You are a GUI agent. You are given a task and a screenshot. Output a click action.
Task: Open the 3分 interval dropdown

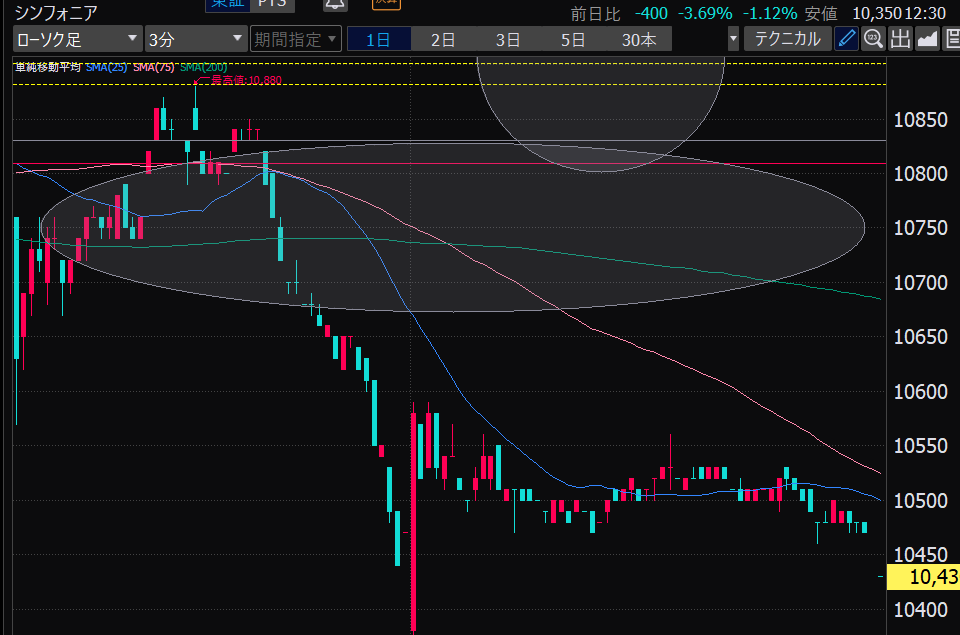[195, 40]
